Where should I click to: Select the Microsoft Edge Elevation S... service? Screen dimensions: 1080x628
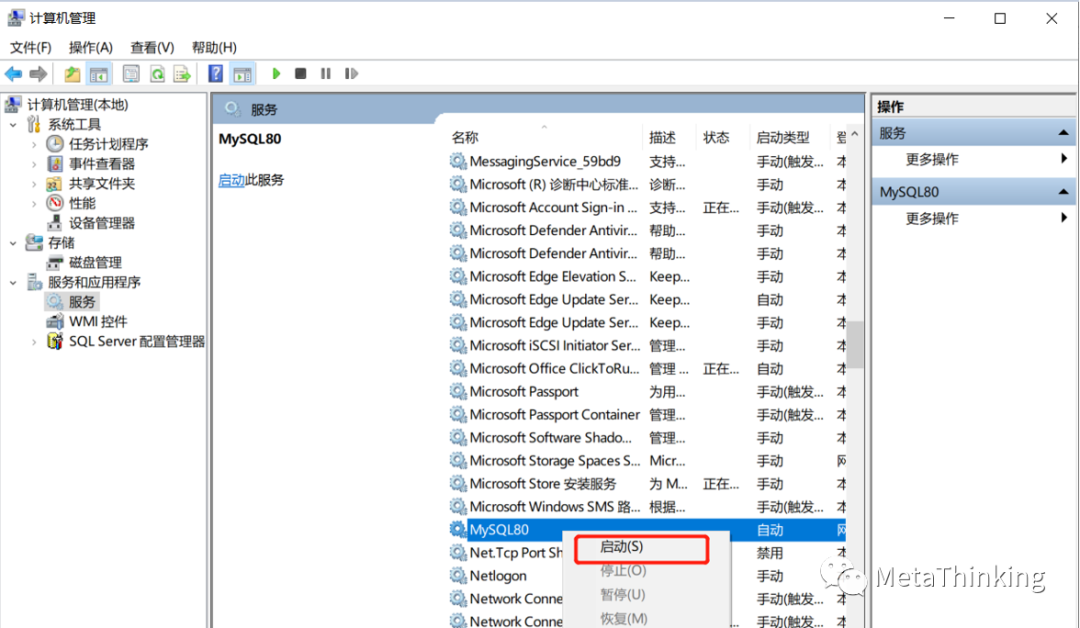646,276
